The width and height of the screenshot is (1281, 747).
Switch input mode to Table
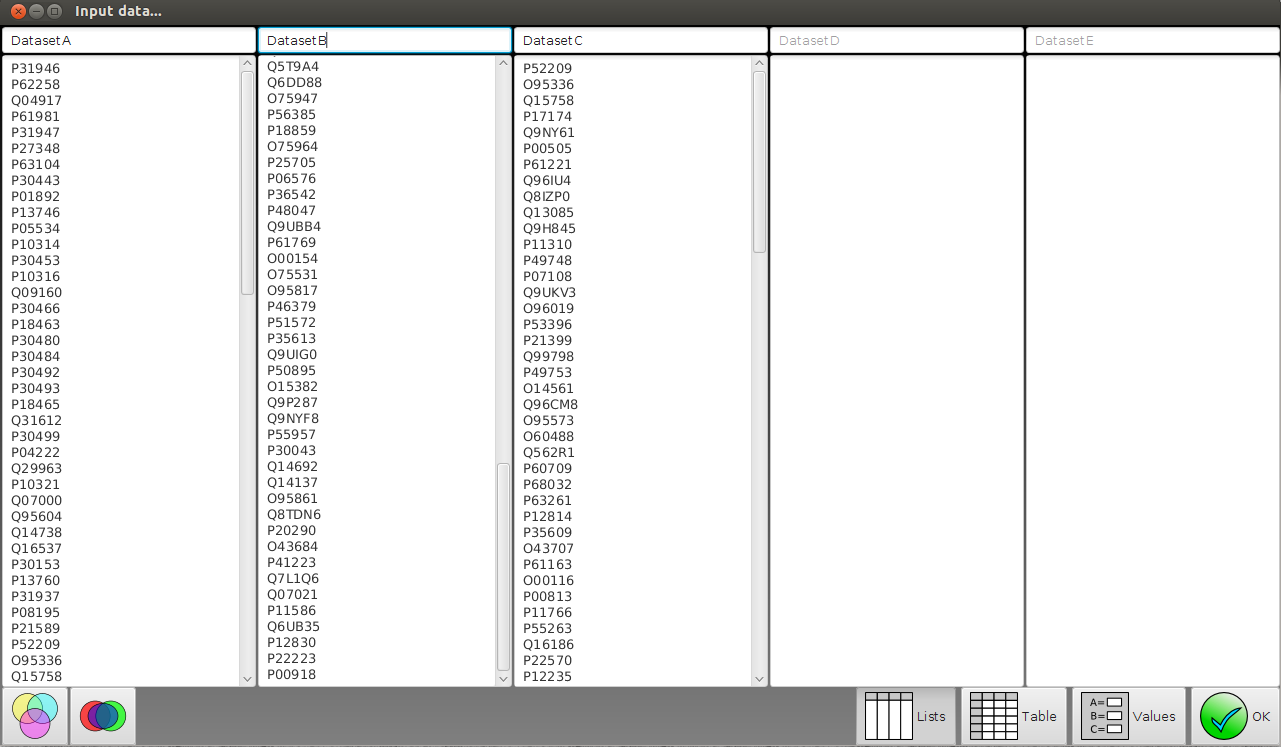pyautogui.click(x=1014, y=716)
